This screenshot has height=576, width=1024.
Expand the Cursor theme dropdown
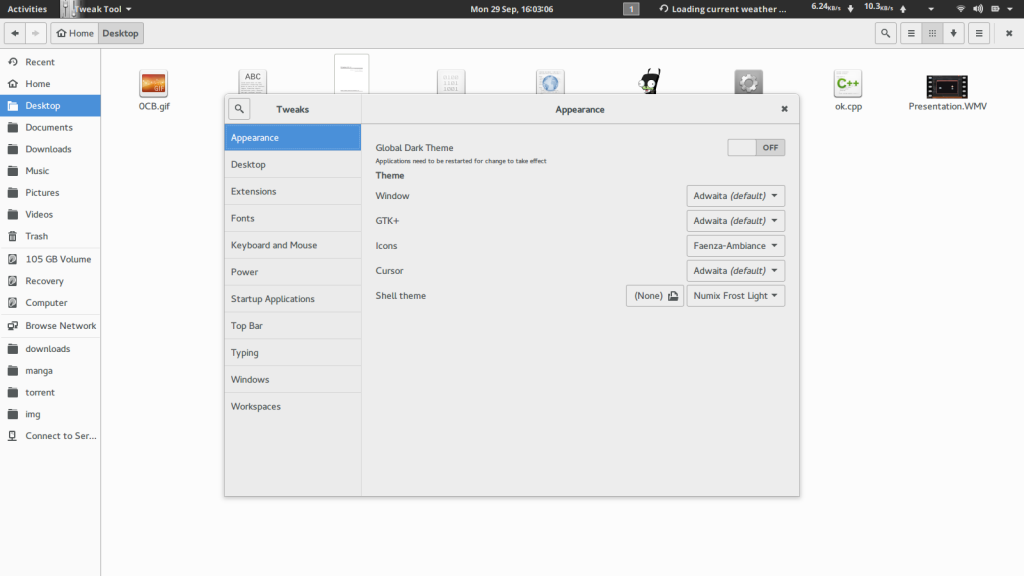(735, 271)
